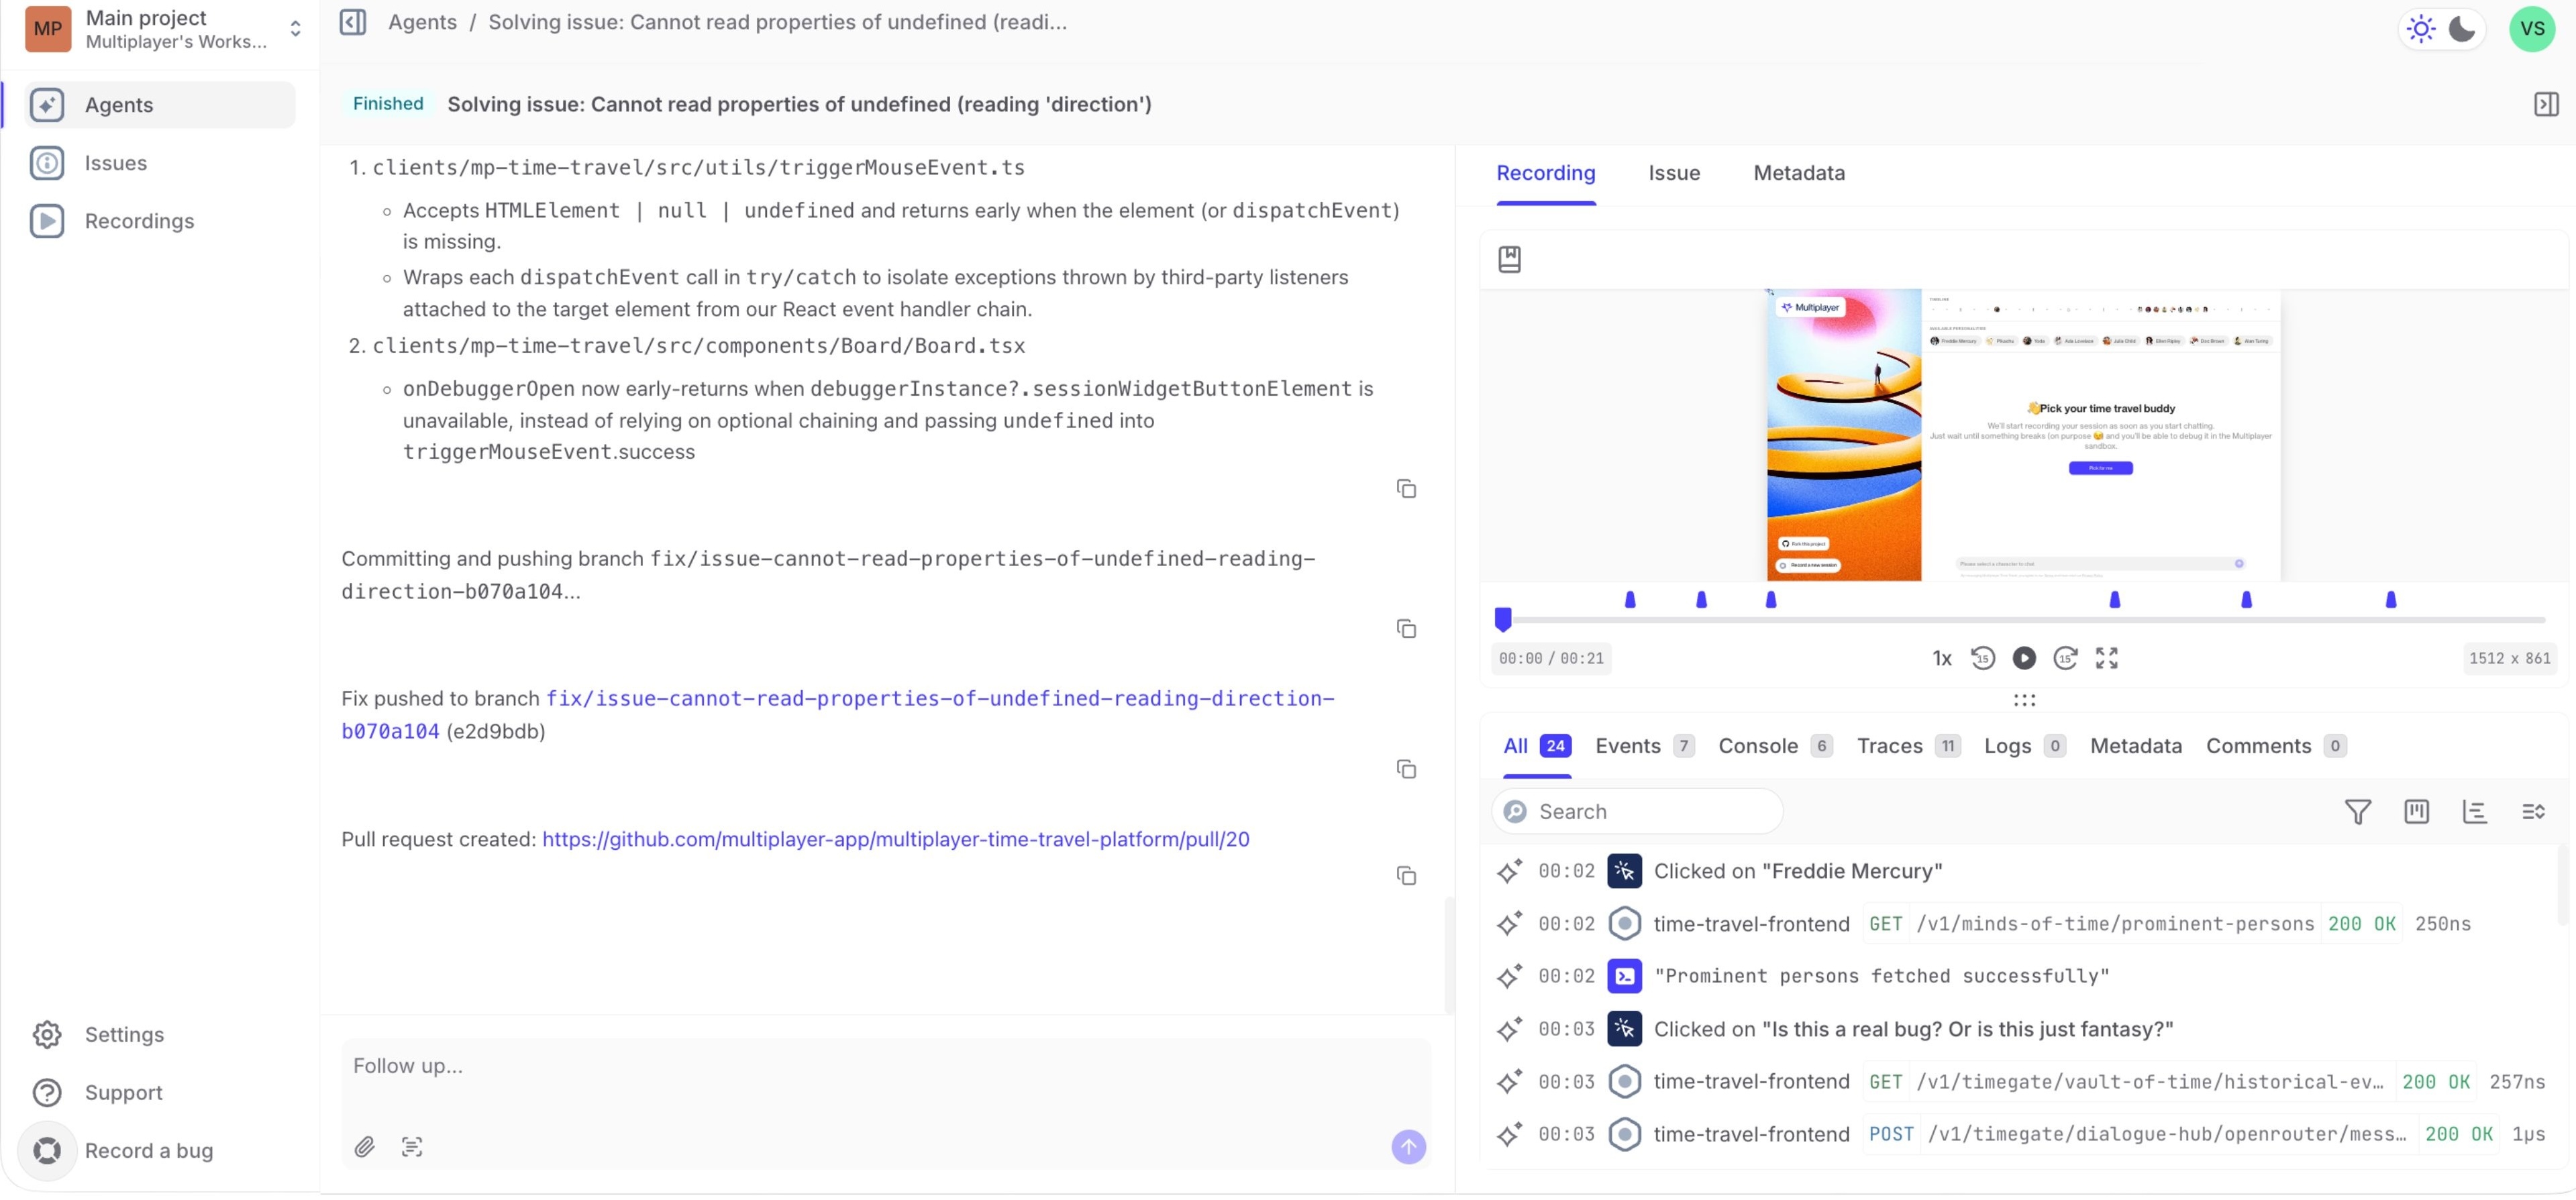Click sparkle icon for Freddie Mercury click event

1508,872
